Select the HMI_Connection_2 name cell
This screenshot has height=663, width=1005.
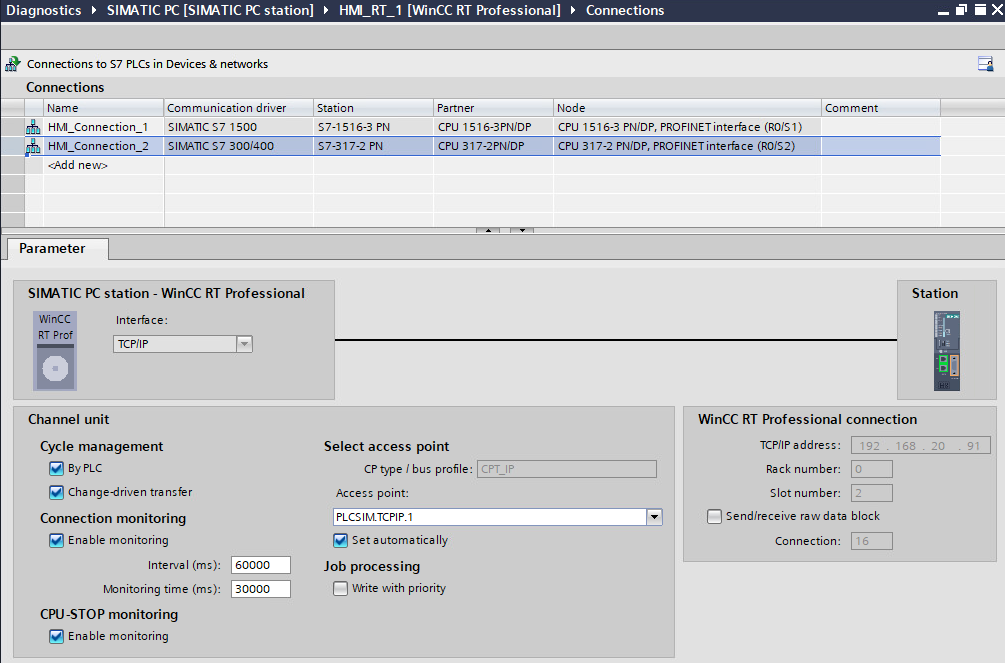(103, 146)
